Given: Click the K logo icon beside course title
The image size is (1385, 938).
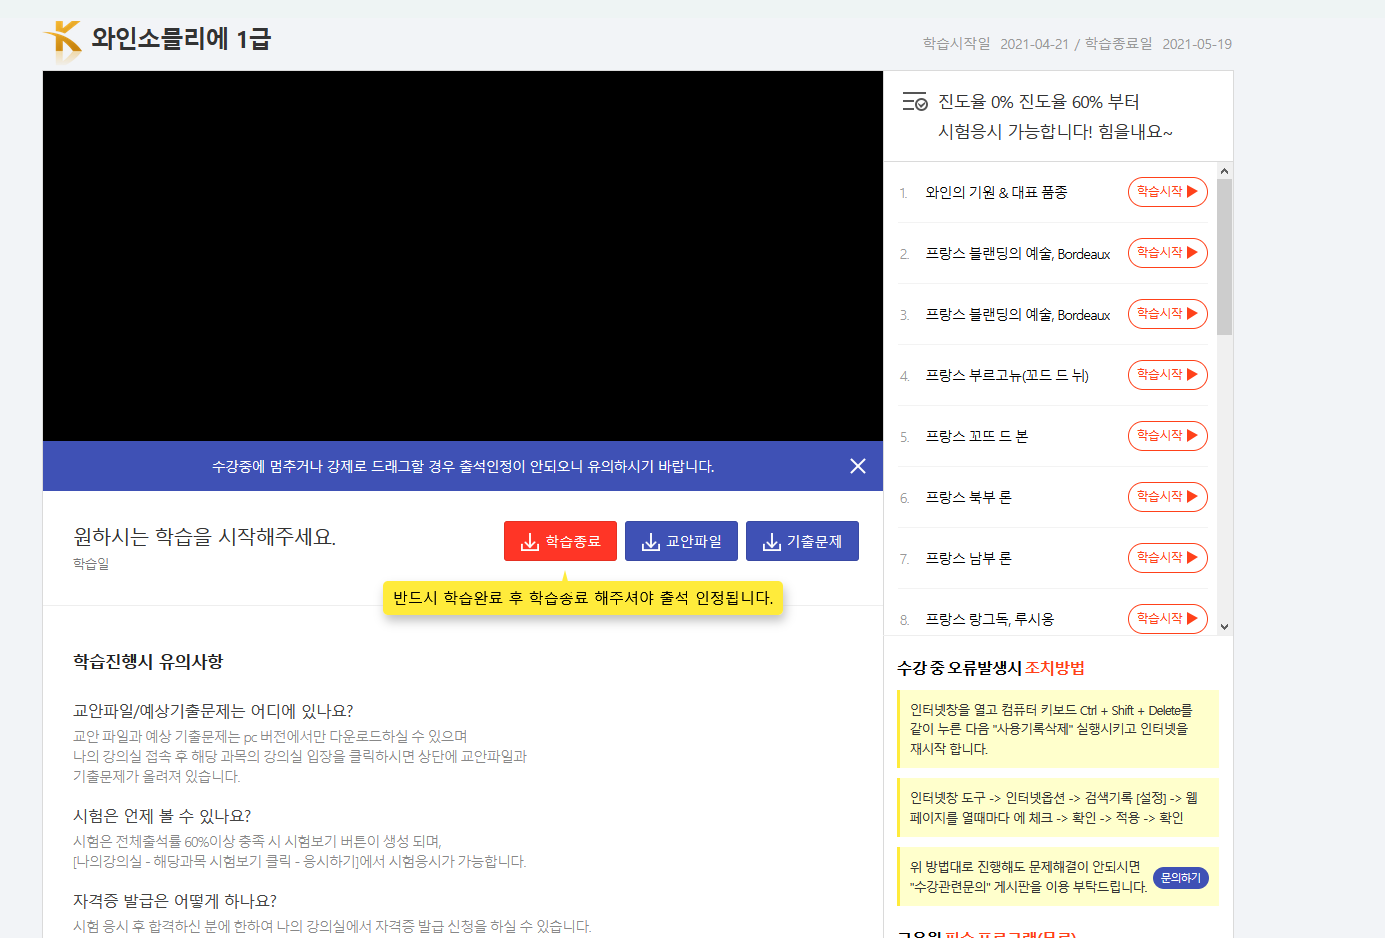Looking at the screenshot, I should coord(63,41).
